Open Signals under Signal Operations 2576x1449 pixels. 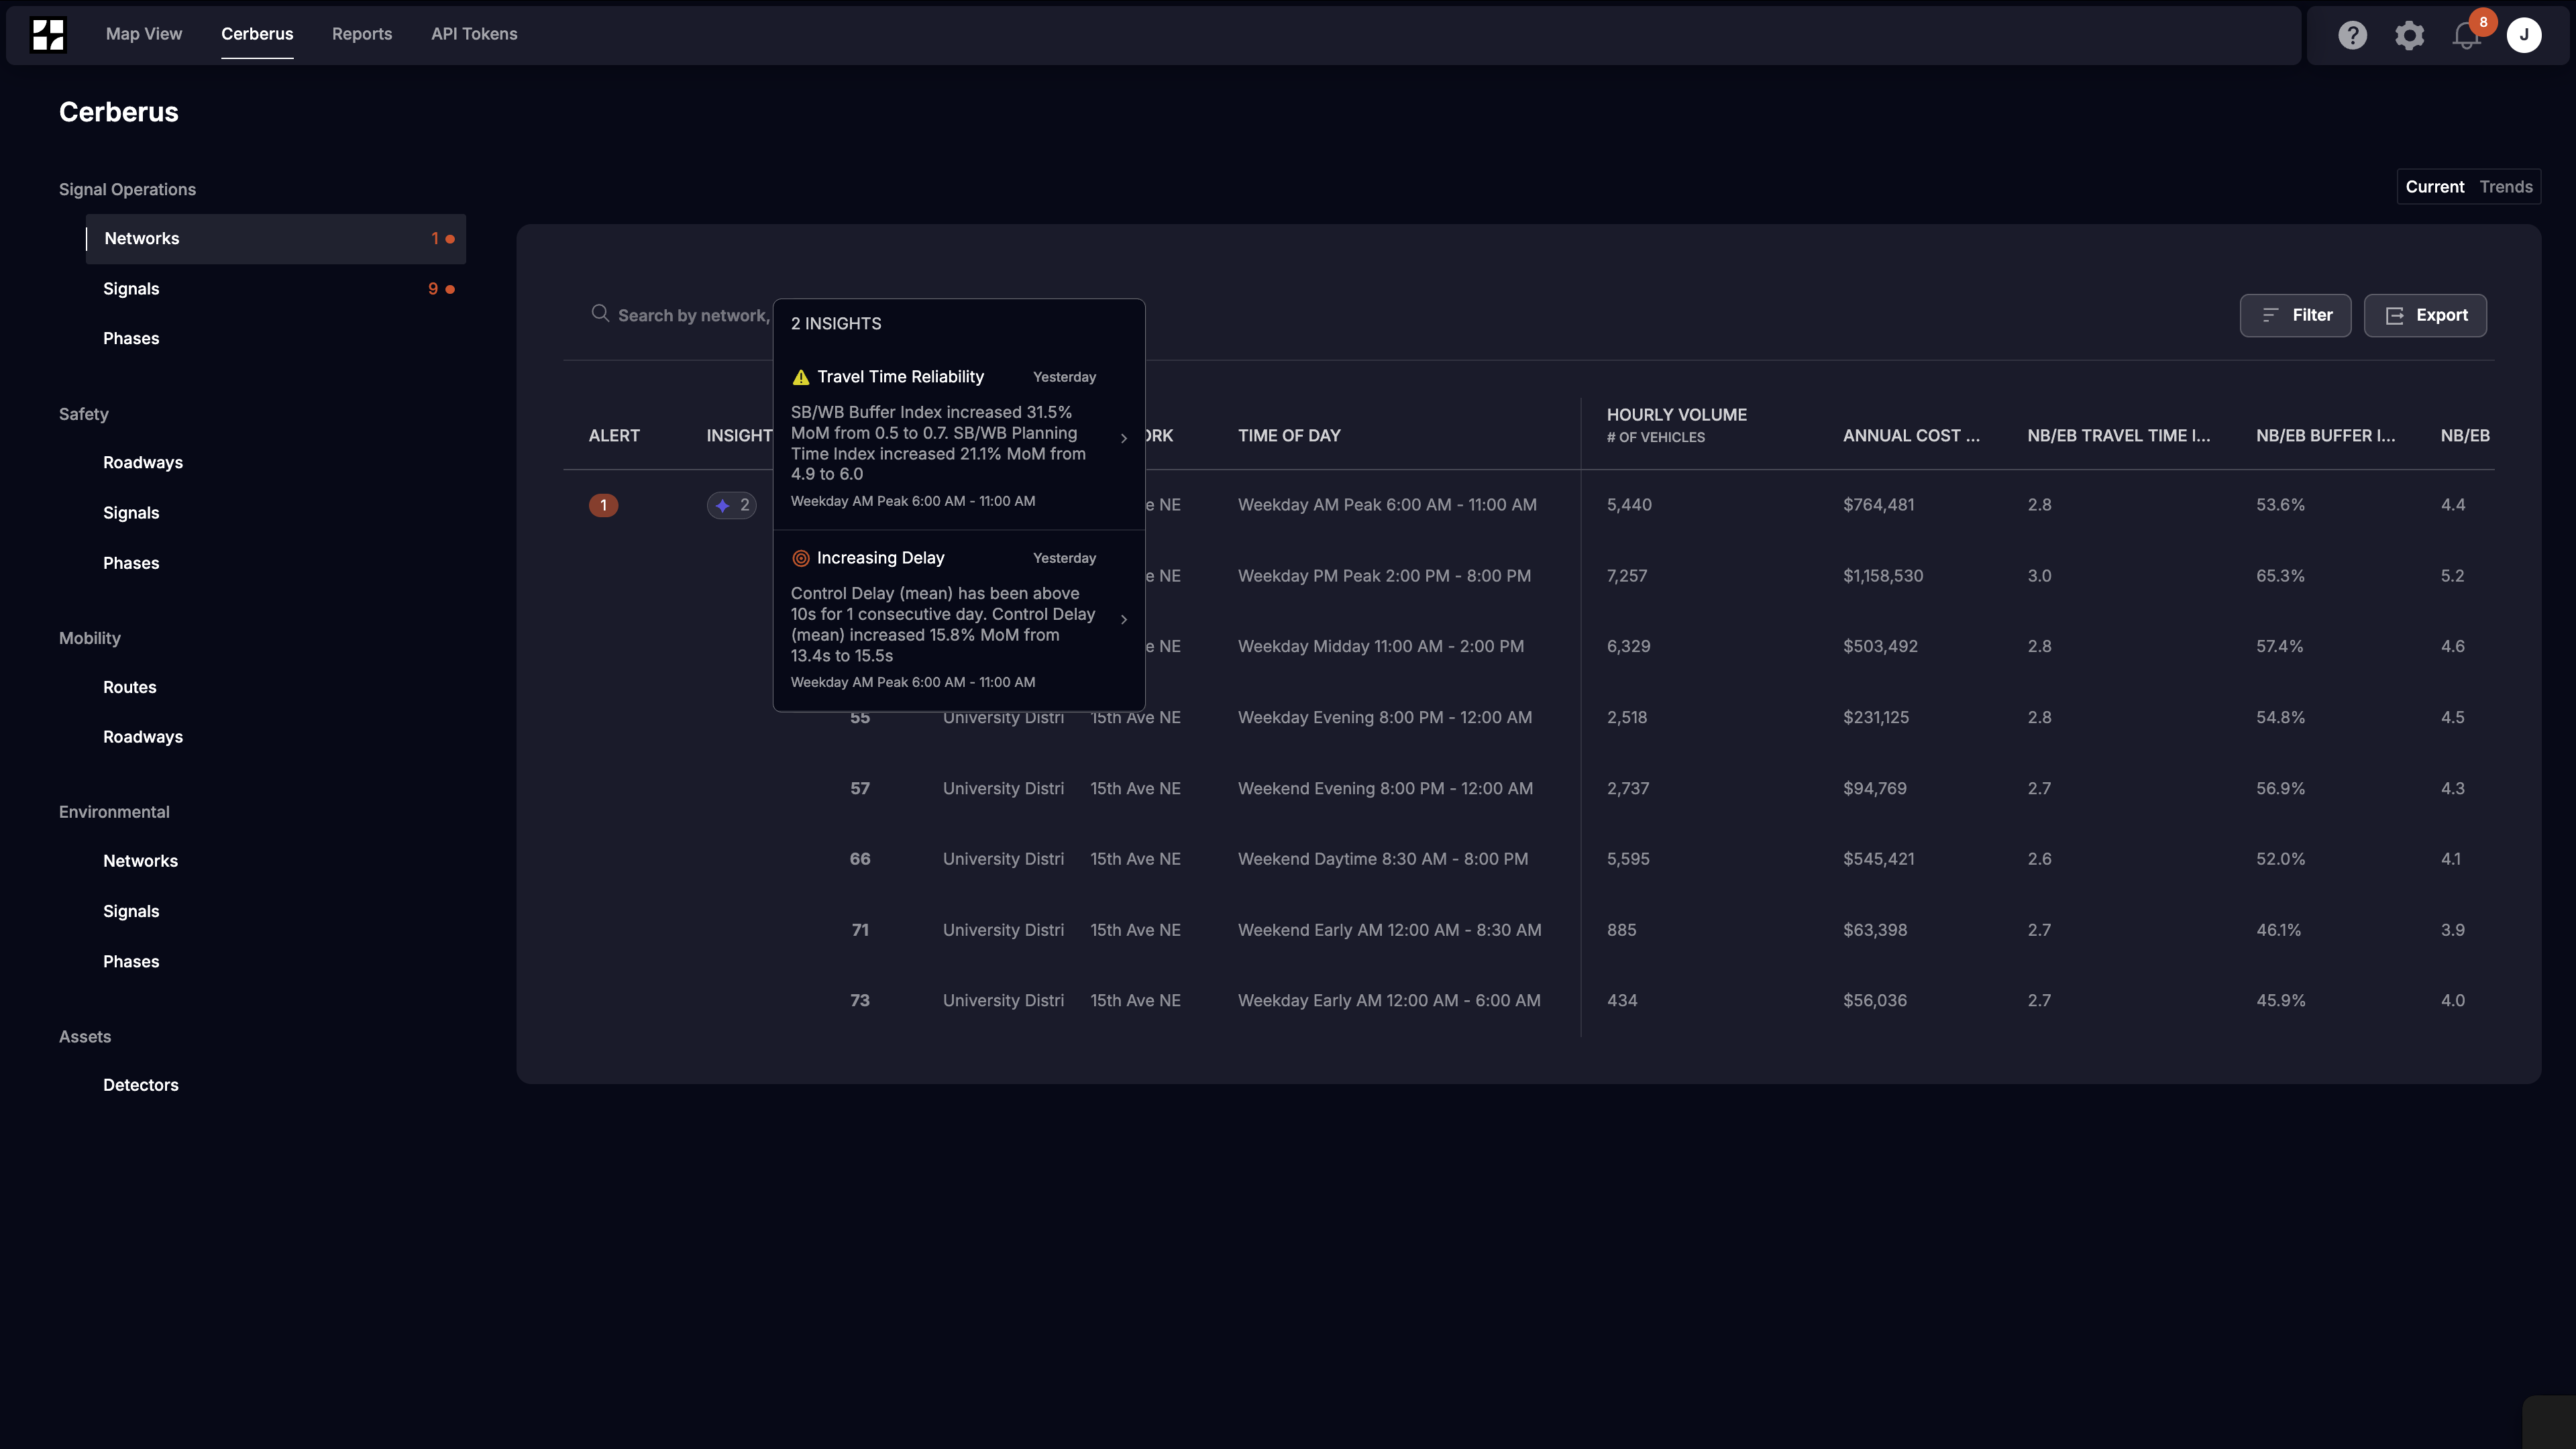pos(131,289)
